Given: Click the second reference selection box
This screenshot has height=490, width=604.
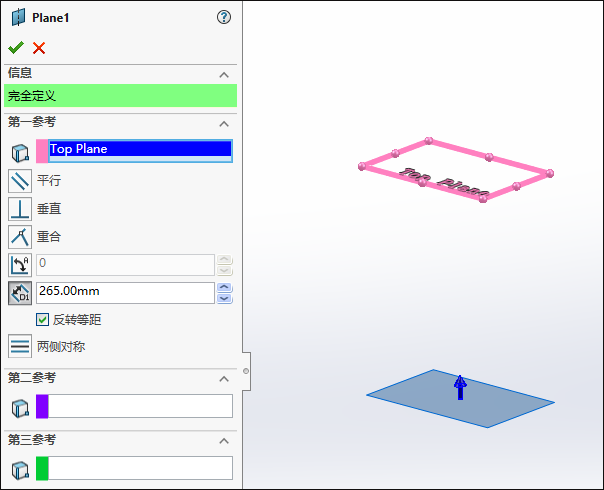Looking at the screenshot, I should [x=140, y=406].
